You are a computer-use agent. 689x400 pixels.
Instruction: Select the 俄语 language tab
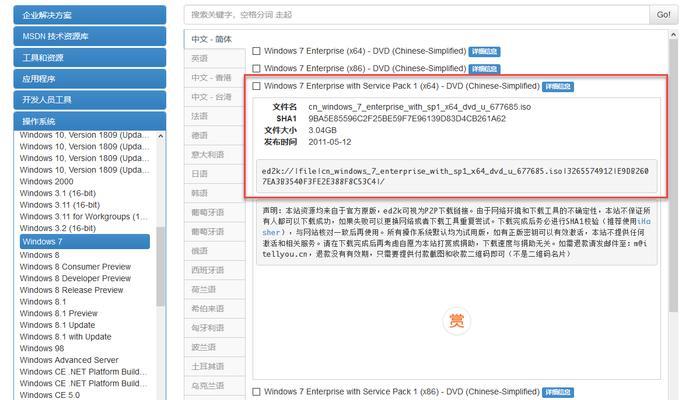(x=214, y=251)
